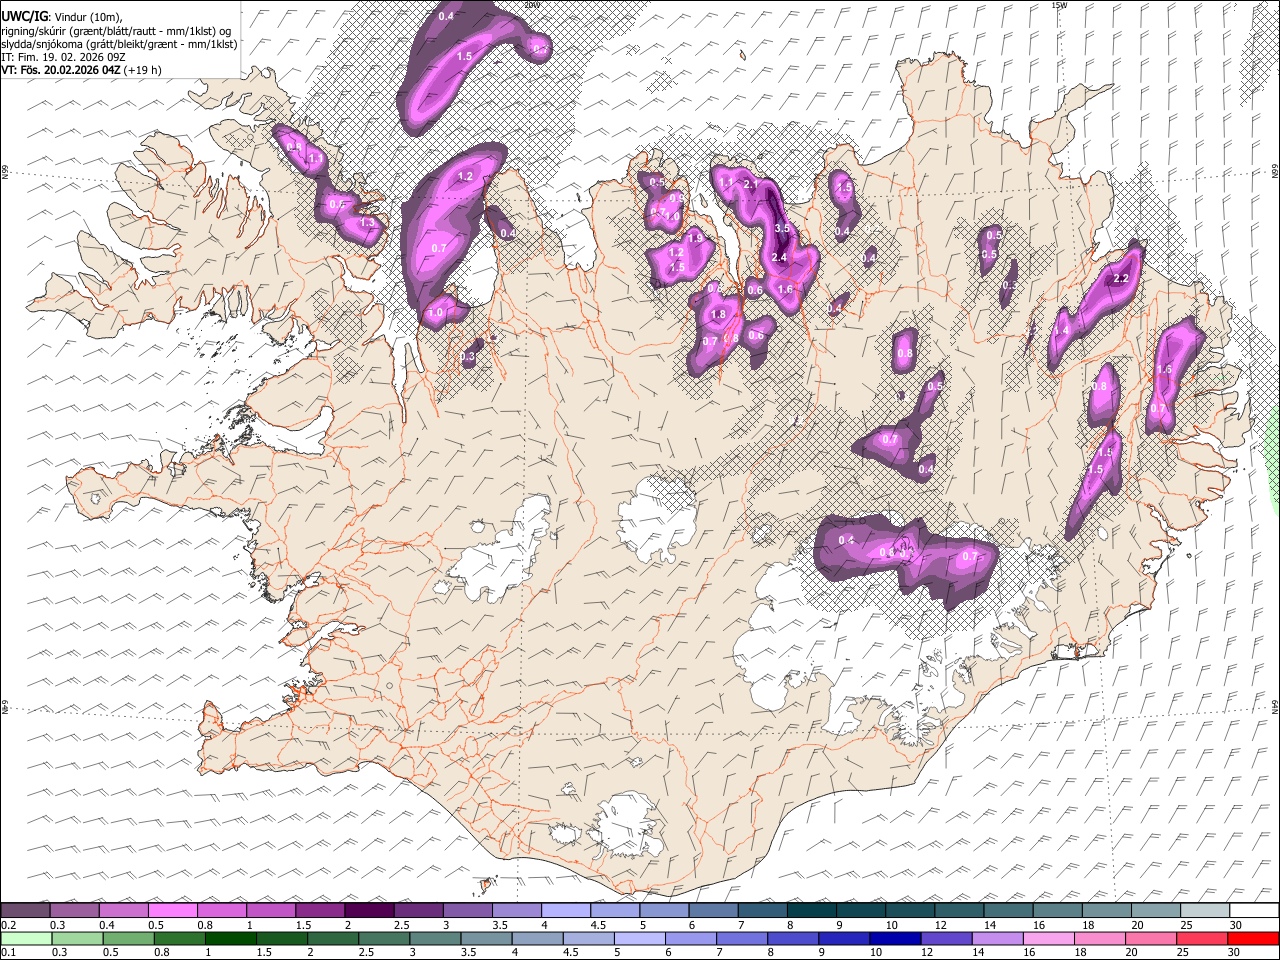Select the Vindur (10m) header text

pos(87,16)
